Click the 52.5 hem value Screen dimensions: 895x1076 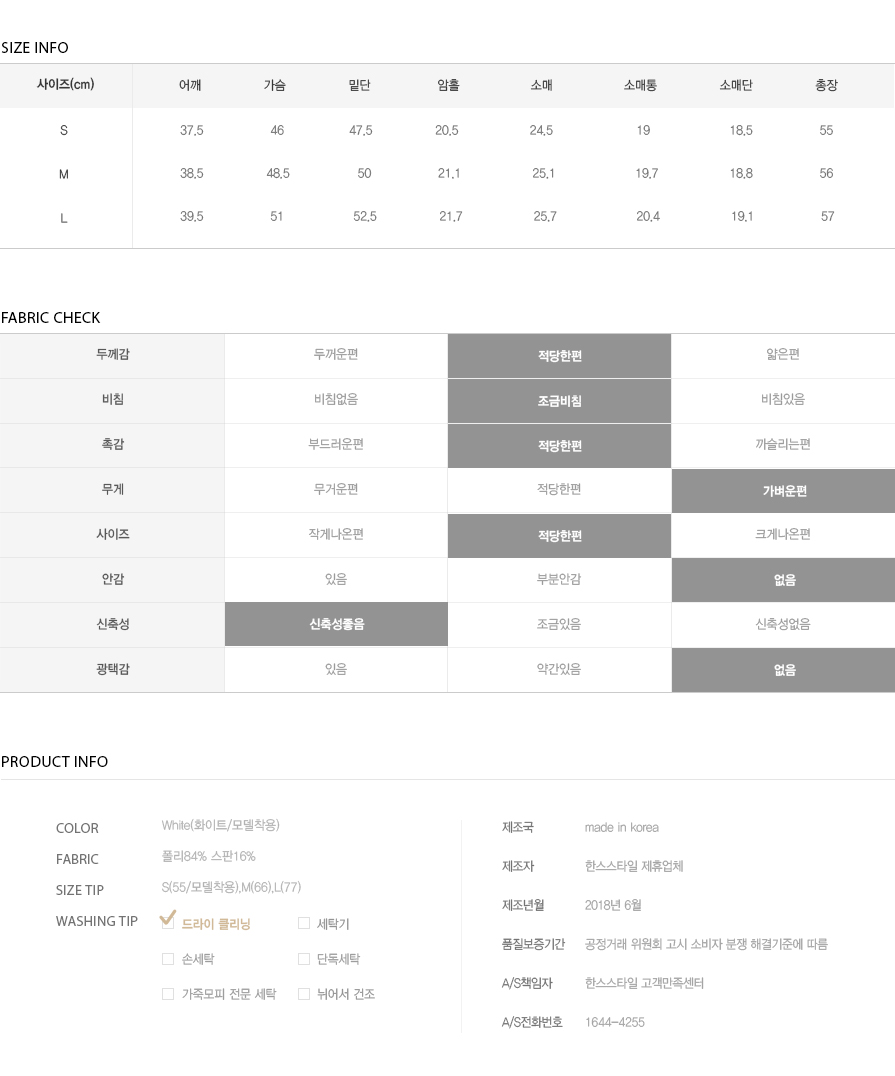[x=364, y=217]
